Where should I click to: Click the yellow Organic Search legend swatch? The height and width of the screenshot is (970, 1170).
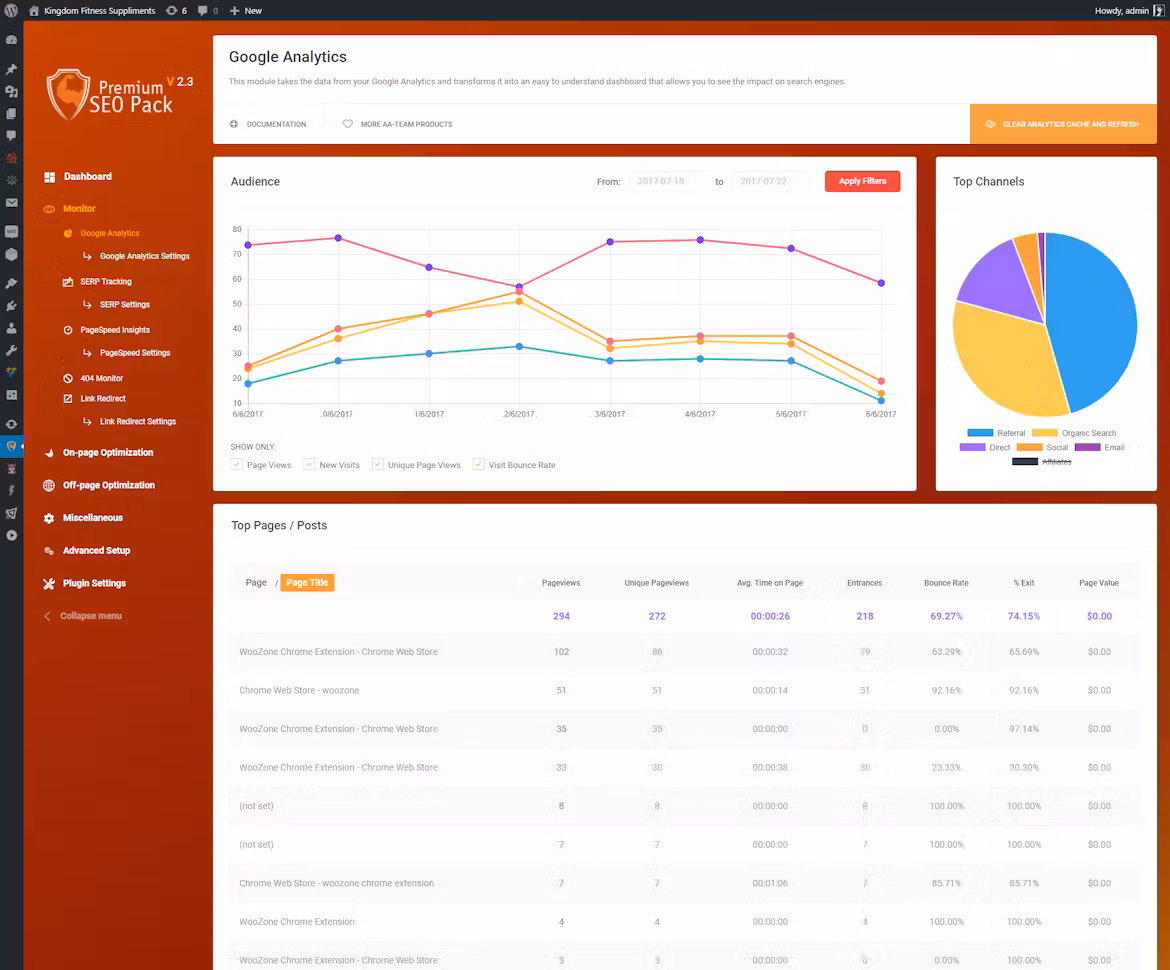tap(1045, 433)
